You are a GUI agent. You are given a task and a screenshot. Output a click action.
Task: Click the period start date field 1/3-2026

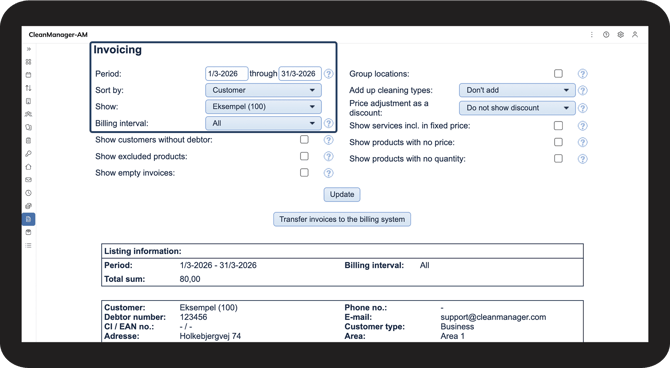pos(226,74)
